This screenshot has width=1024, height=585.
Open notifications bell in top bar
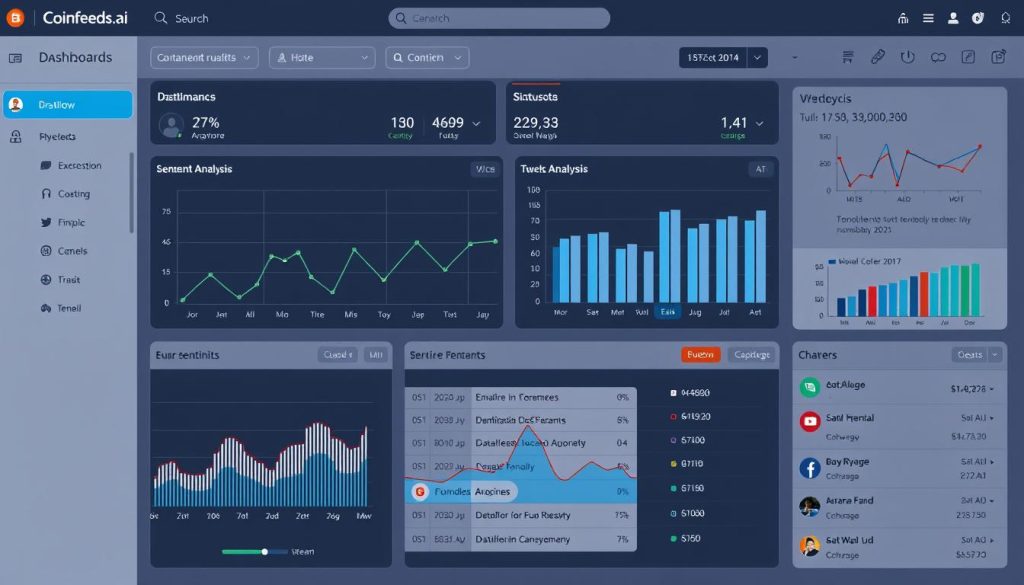[x=1006, y=18]
